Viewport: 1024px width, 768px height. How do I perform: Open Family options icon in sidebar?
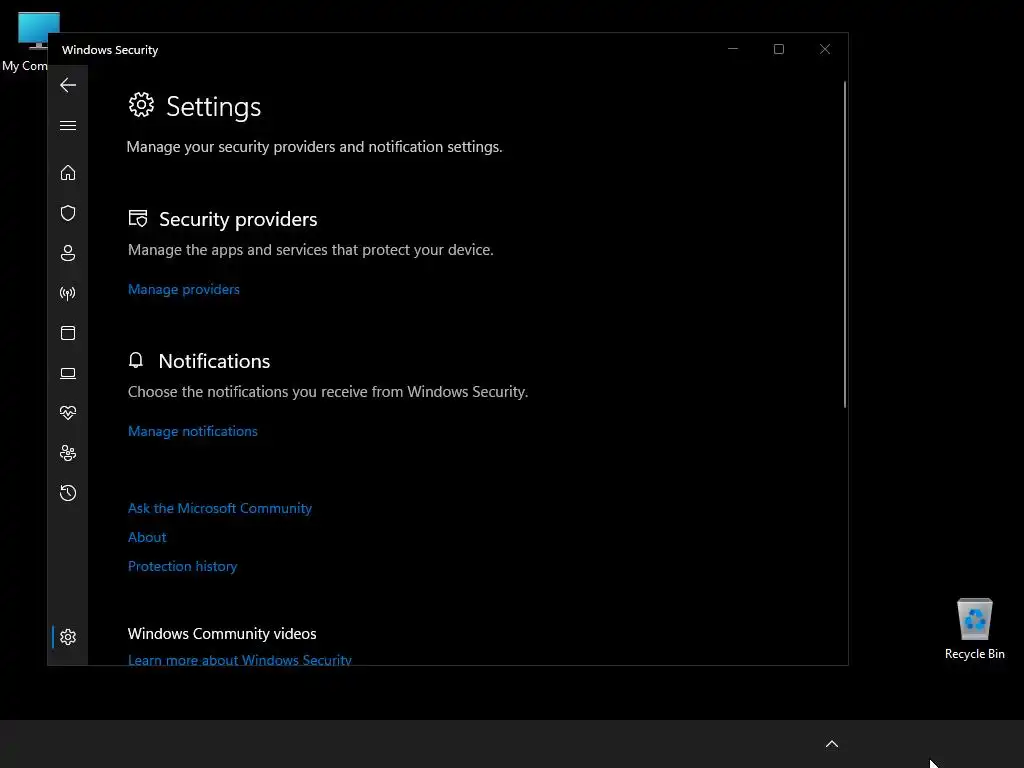click(x=68, y=453)
